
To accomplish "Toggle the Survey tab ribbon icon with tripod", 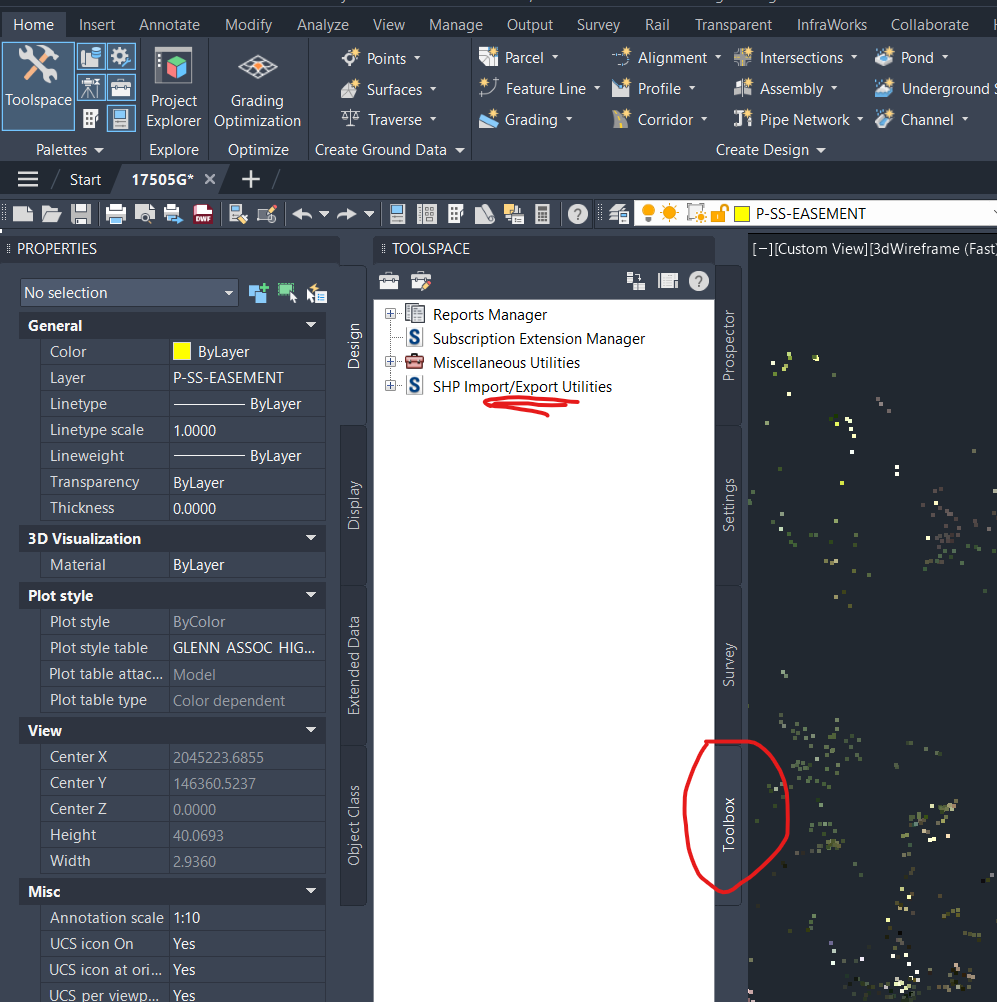I will point(91,88).
